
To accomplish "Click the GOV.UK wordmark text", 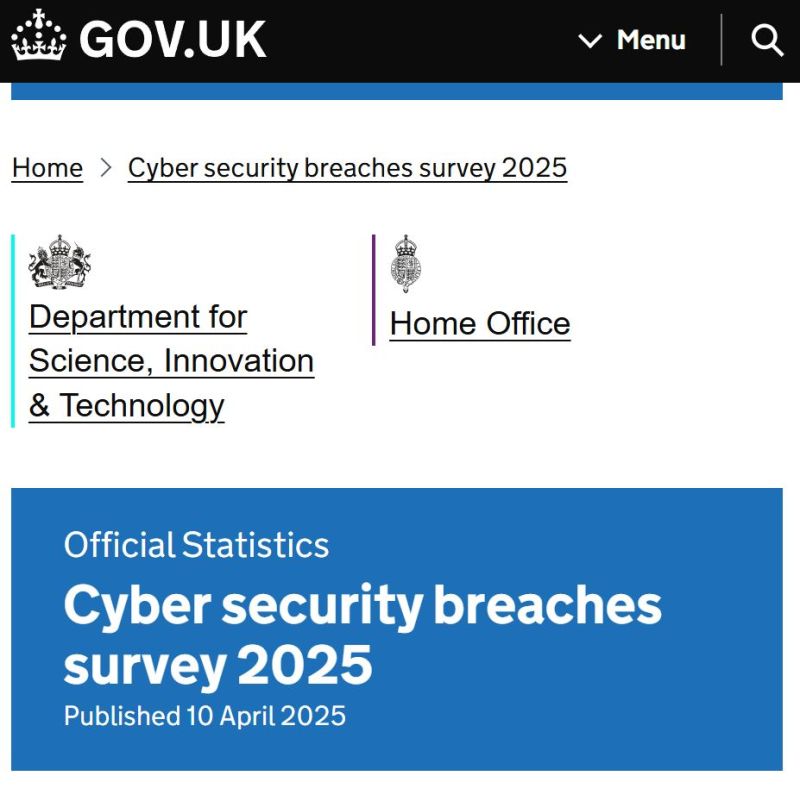I will [172, 40].
